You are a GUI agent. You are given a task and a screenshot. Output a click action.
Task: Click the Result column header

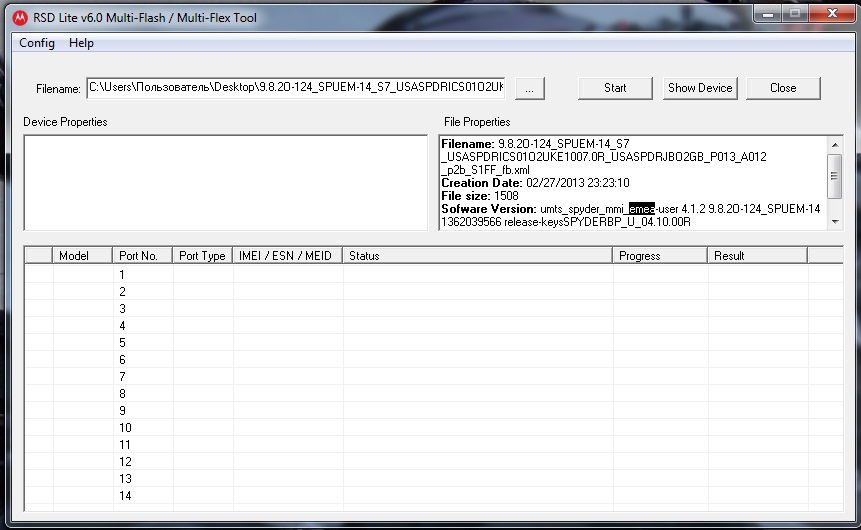(757, 255)
